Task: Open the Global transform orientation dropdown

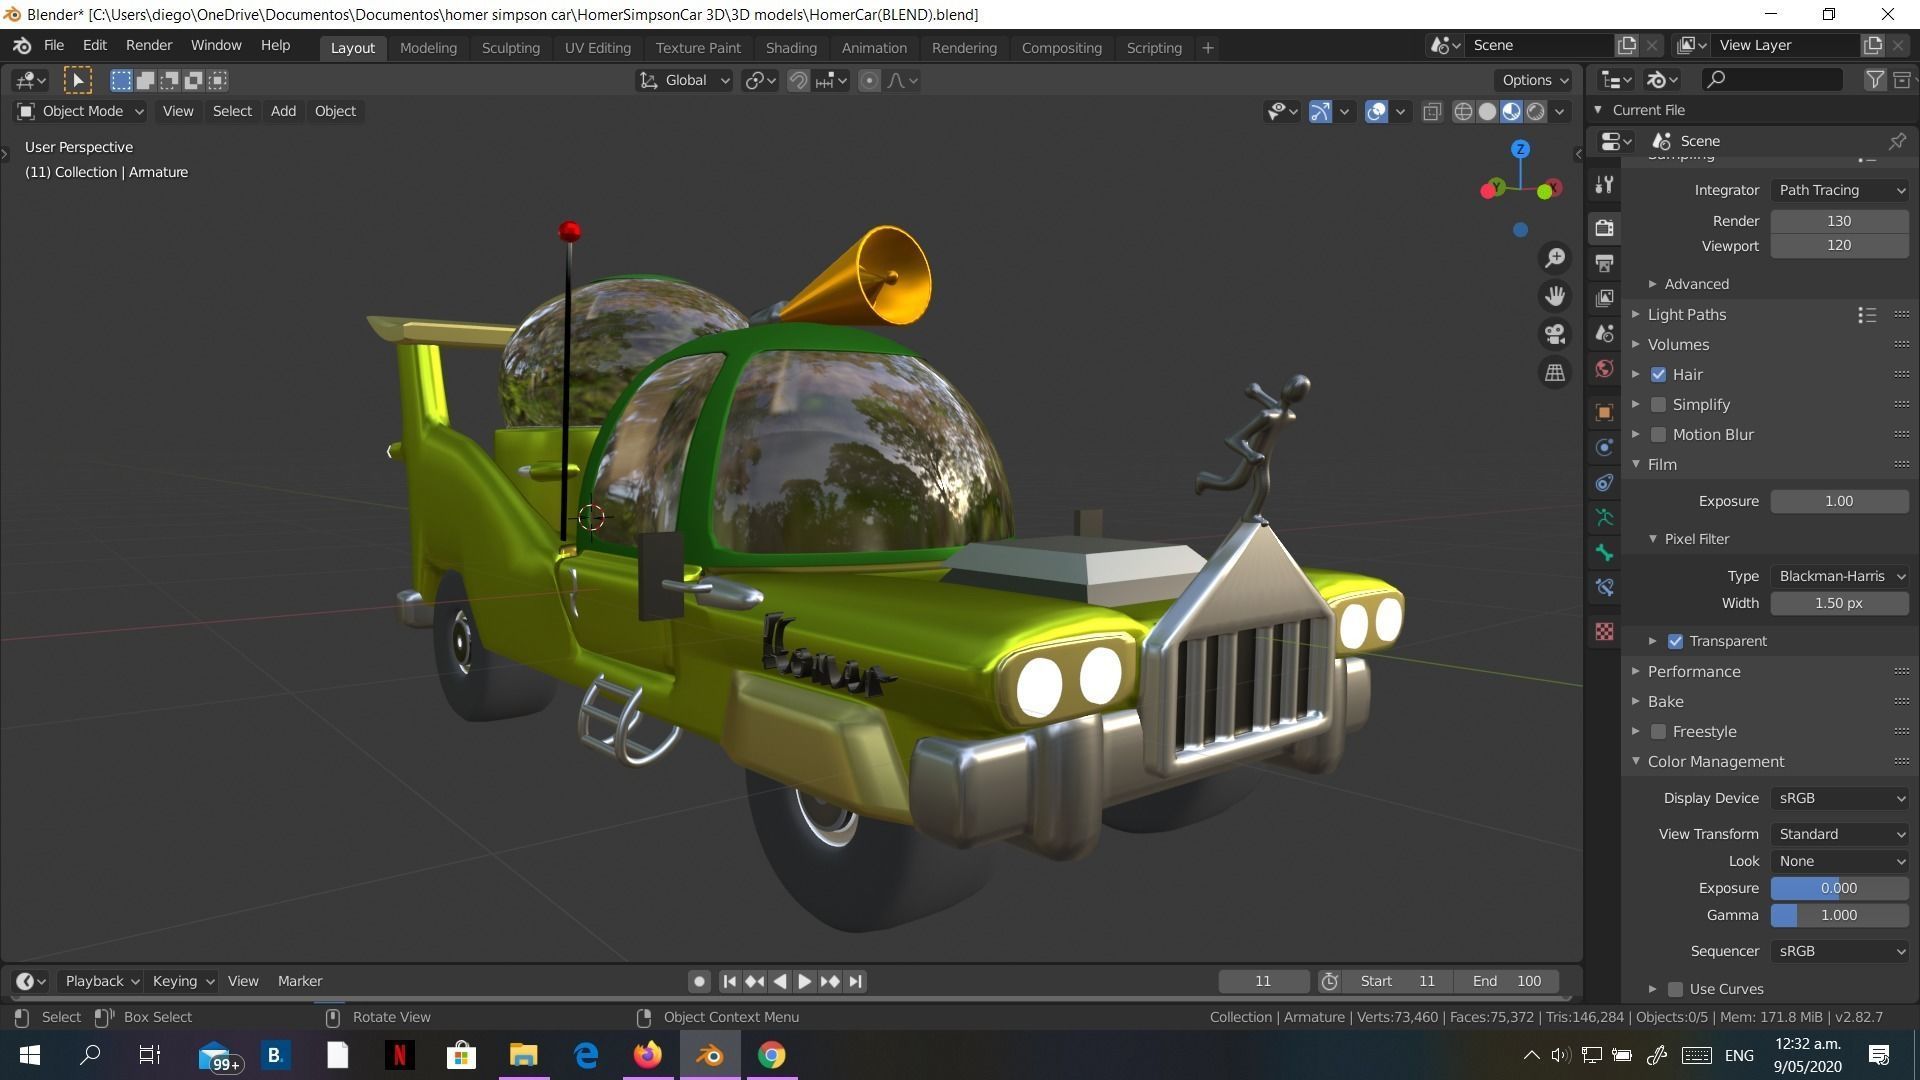Action: click(685, 80)
